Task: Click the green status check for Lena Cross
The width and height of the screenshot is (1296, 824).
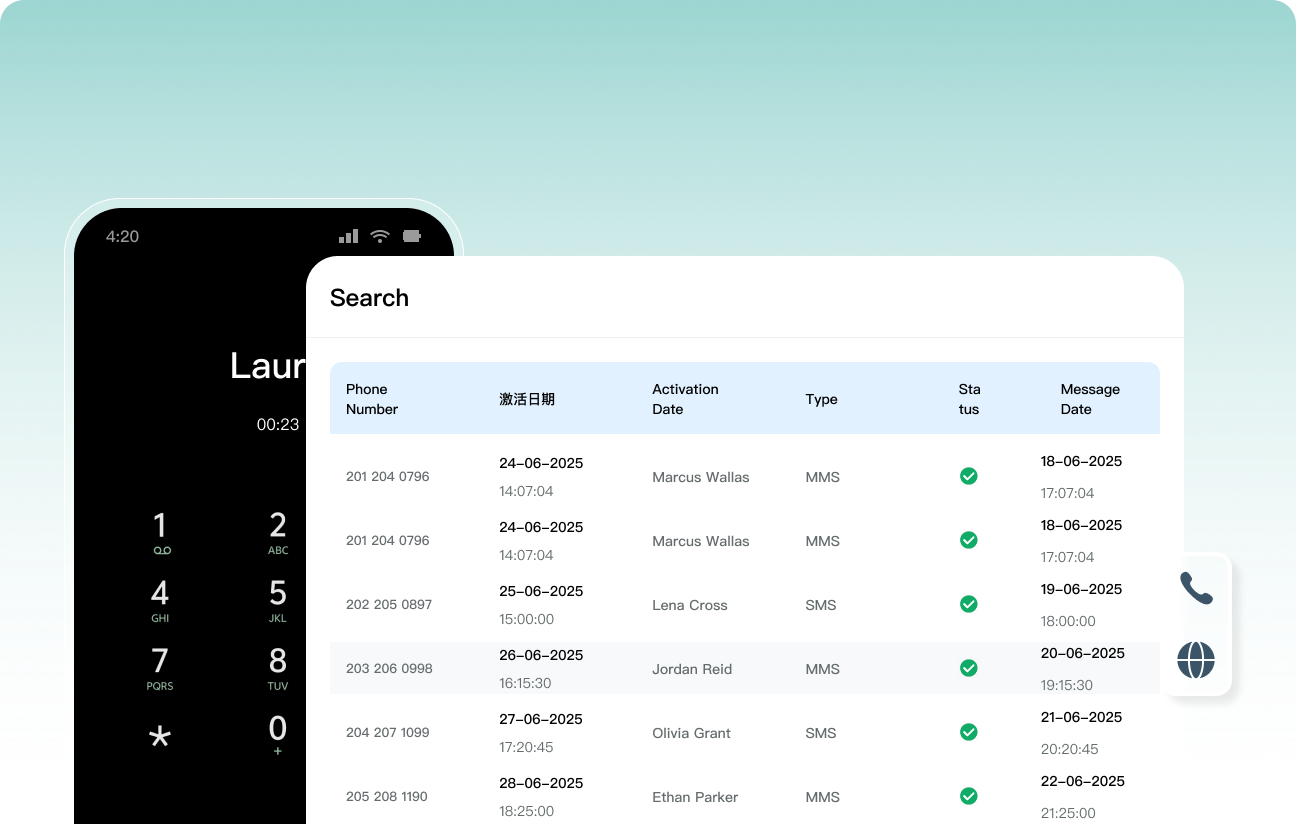Action: 968,604
